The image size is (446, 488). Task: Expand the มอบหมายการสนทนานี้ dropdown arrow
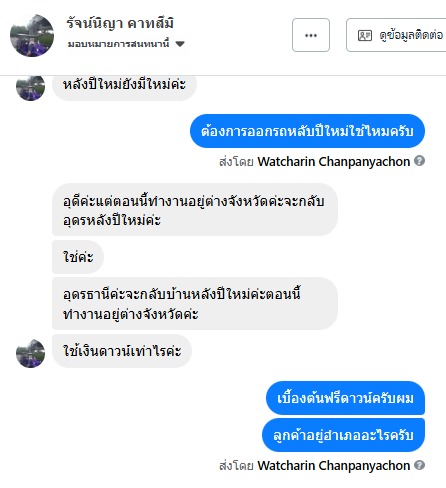(180, 44)
